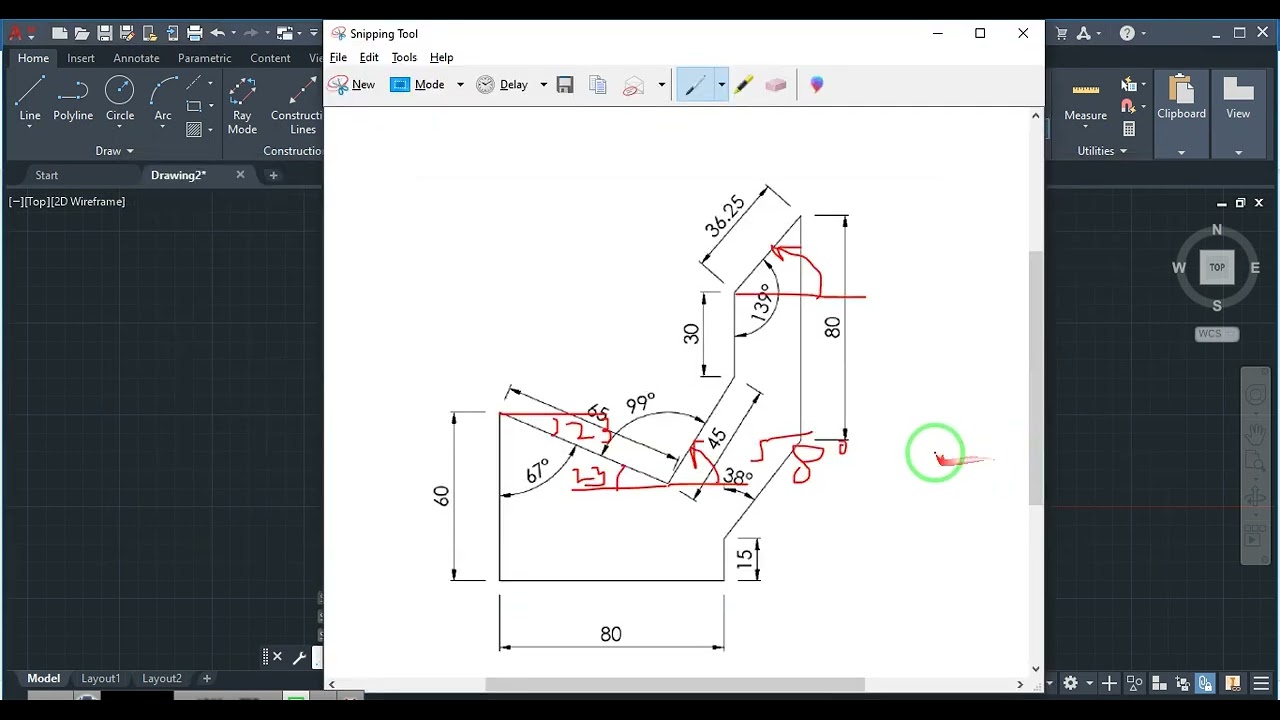
Task: Click the Quick Select icon in Utilities
Action: click(1128, 84)
